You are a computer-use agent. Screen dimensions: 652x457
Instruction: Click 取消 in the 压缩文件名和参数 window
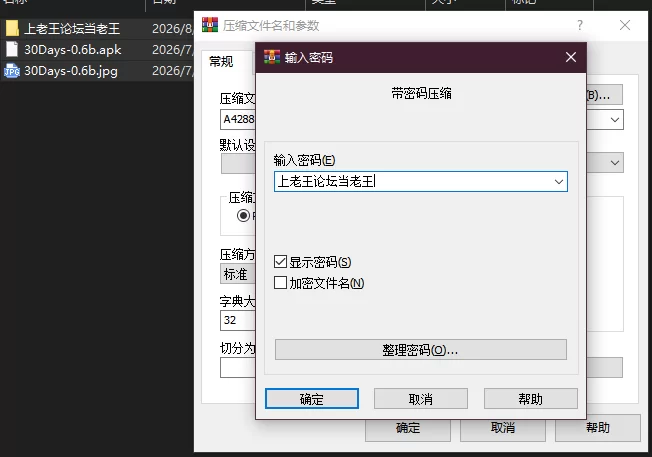[x=502, y=428]
